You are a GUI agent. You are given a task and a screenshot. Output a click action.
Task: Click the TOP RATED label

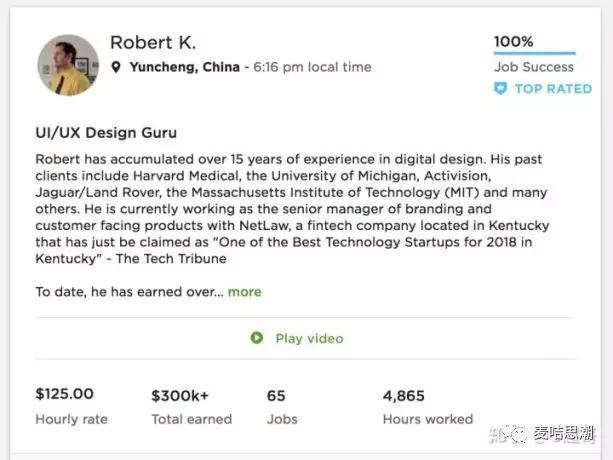(553, 89)
